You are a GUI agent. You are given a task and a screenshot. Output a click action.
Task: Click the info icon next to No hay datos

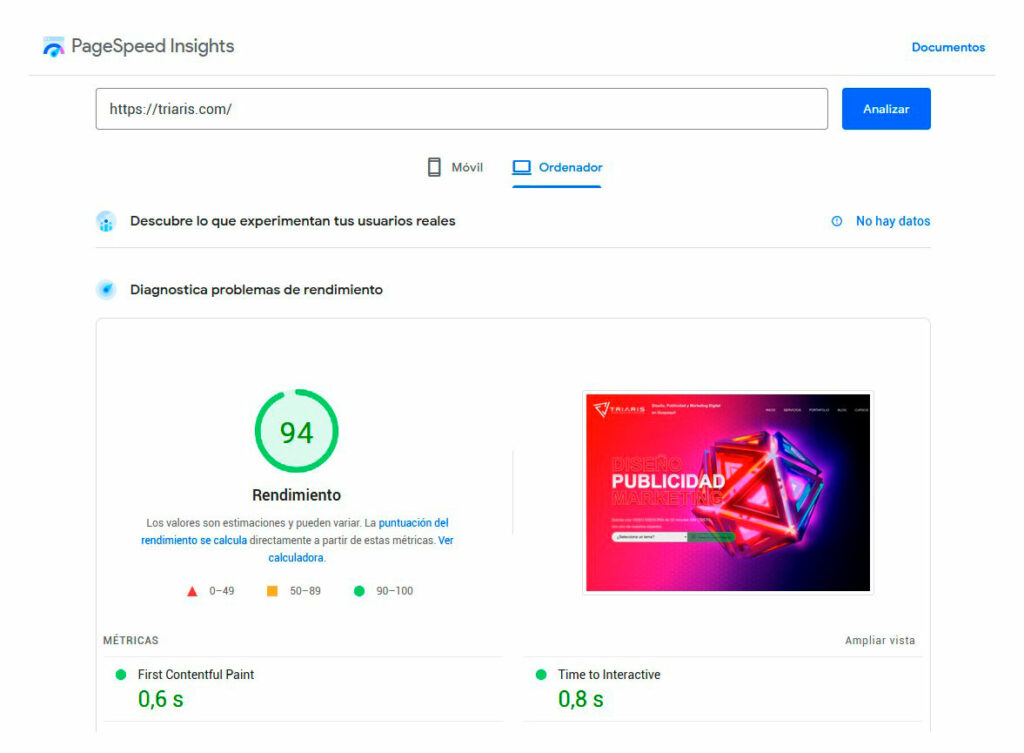pyautogui.click(x=836, y=221)
